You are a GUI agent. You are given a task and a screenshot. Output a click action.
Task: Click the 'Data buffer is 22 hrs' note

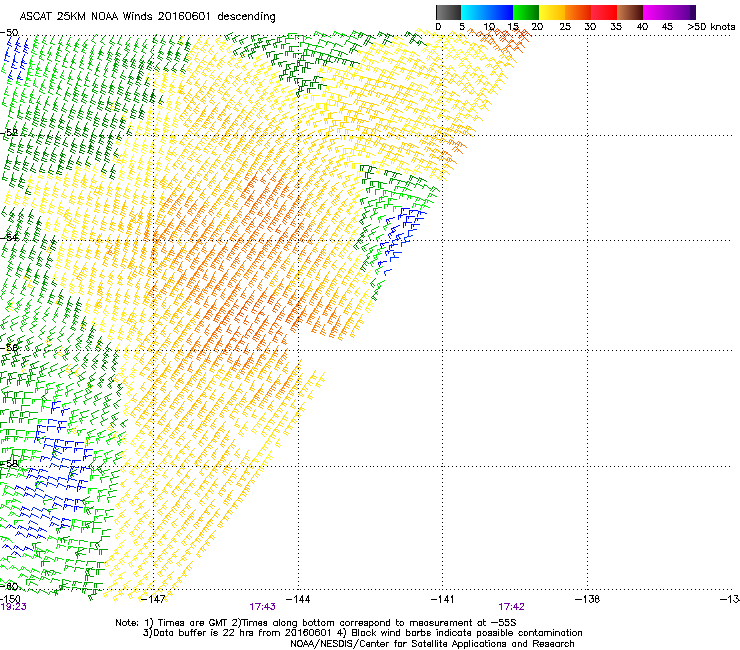(x=362, y=633)
